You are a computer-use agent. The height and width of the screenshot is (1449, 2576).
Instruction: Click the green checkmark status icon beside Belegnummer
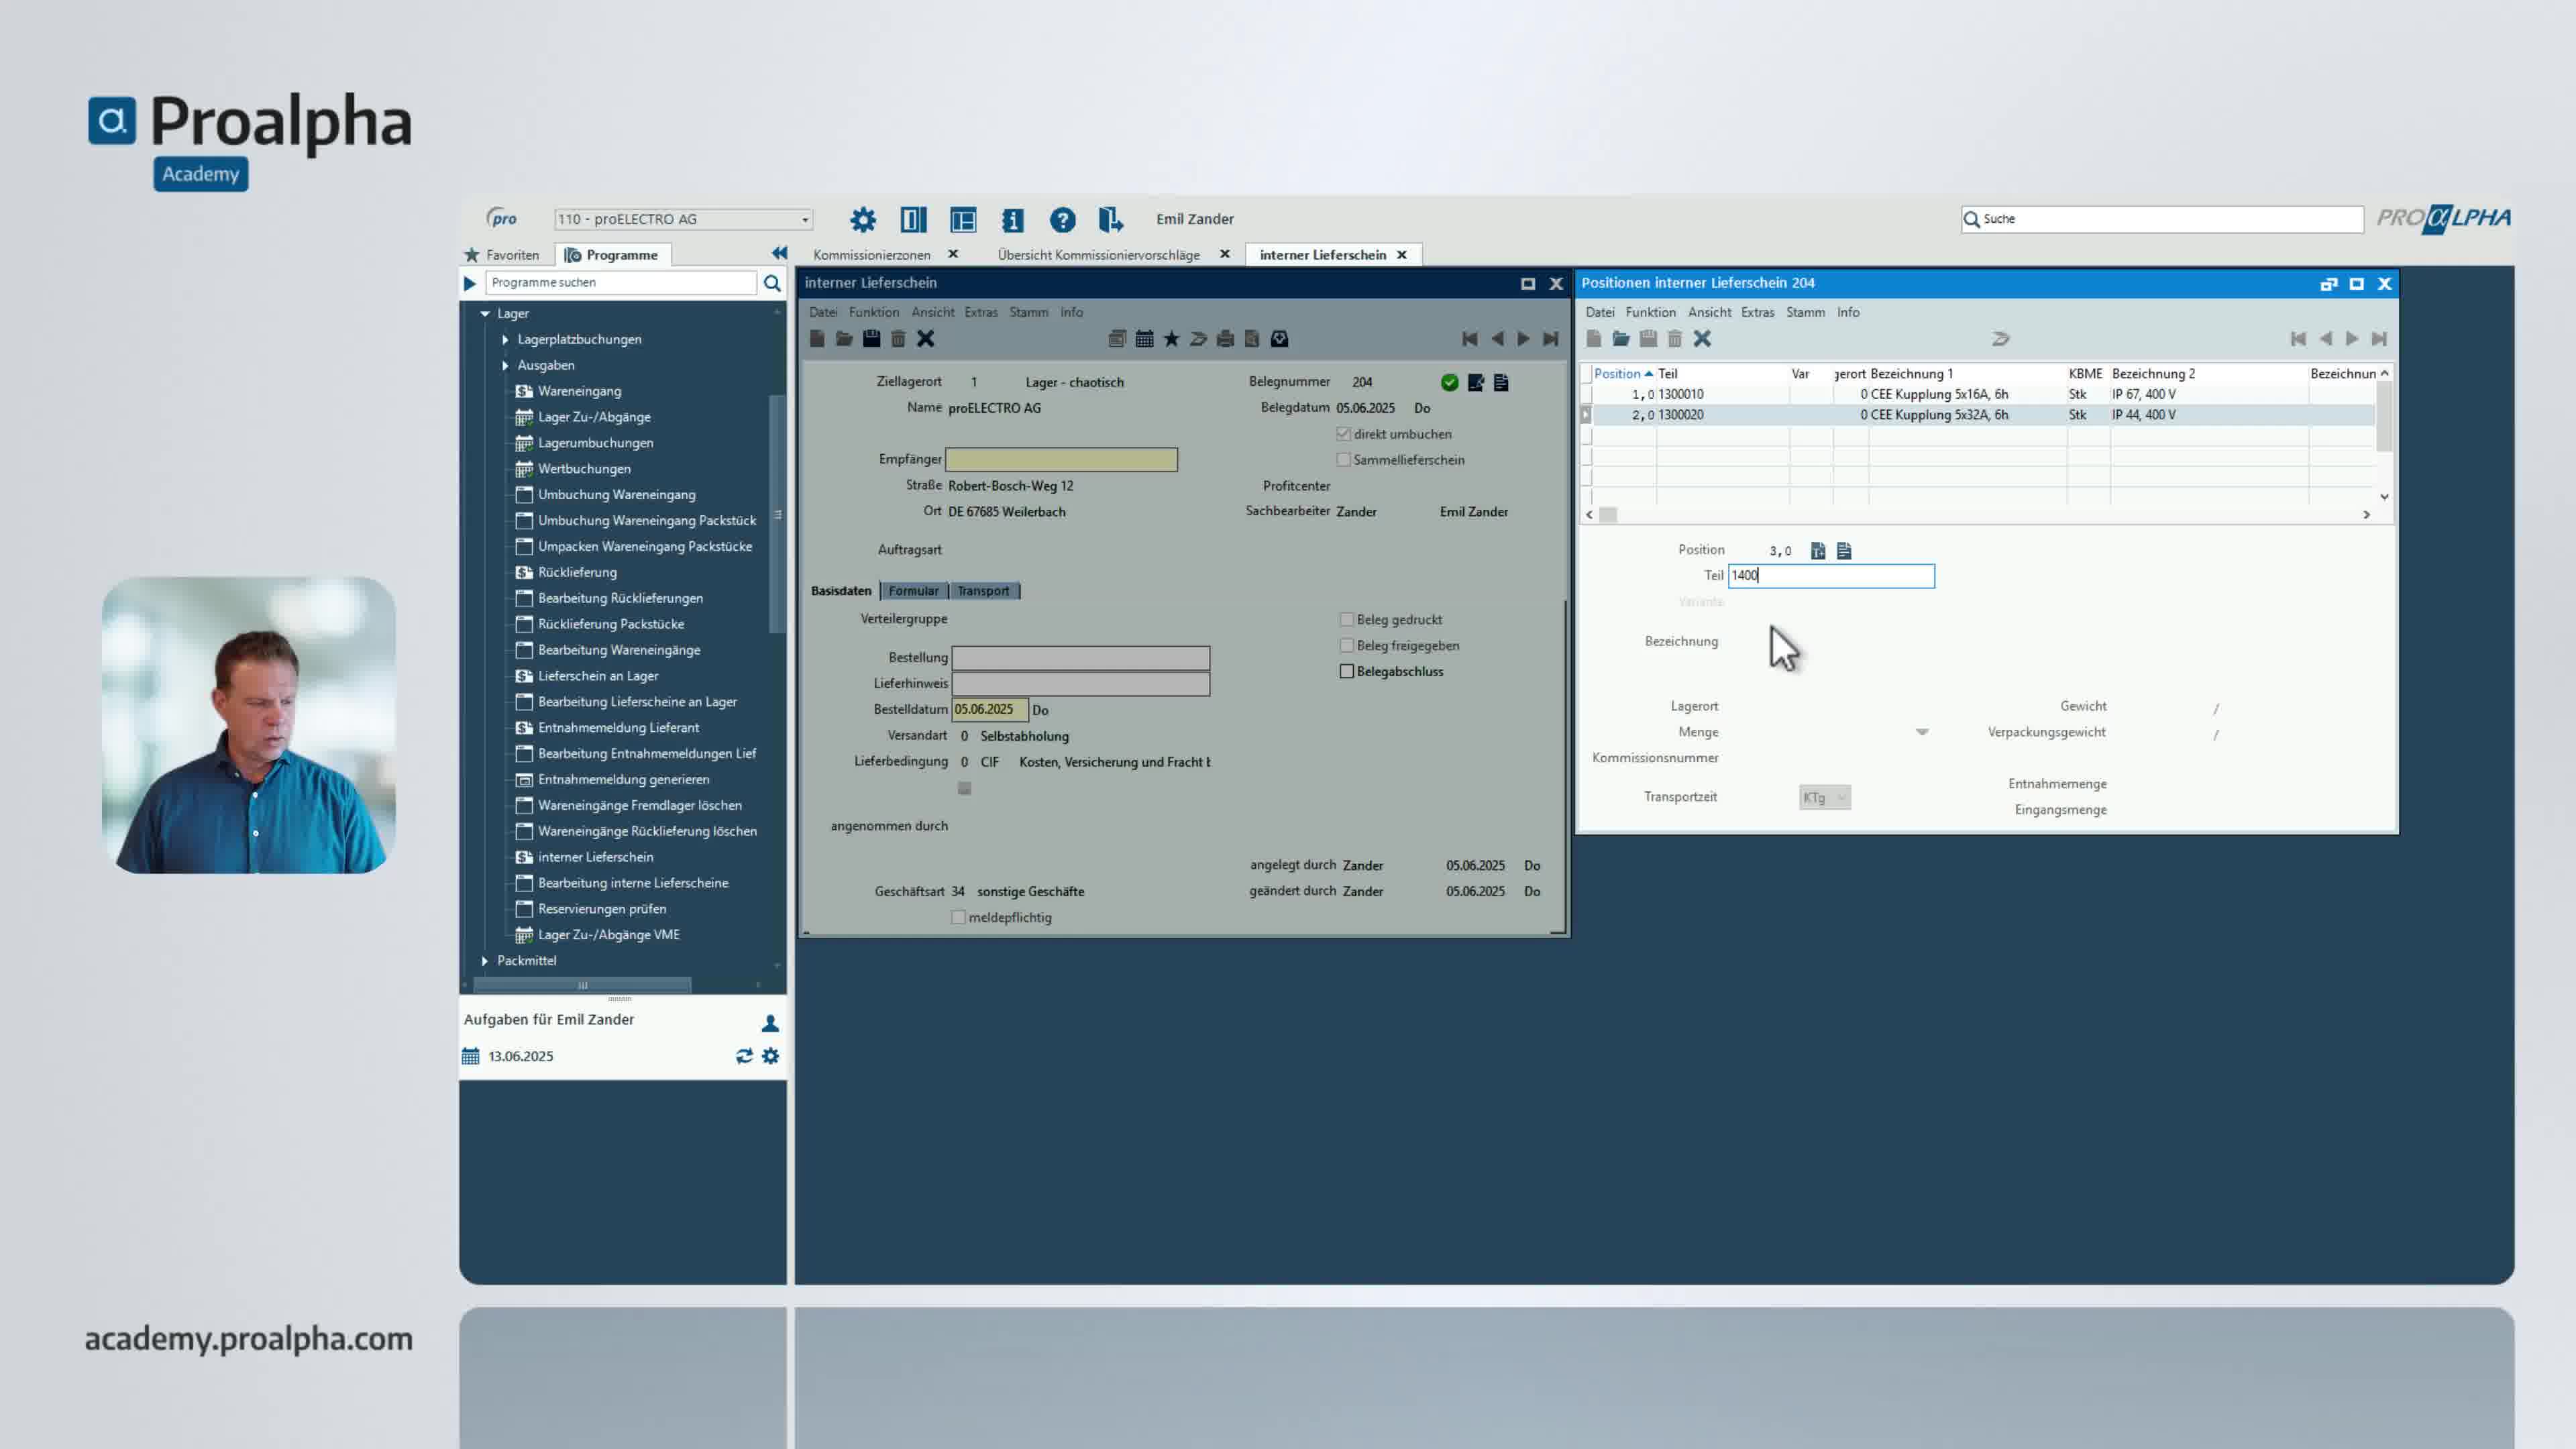pyautogui.click(x=1449, y=382)
